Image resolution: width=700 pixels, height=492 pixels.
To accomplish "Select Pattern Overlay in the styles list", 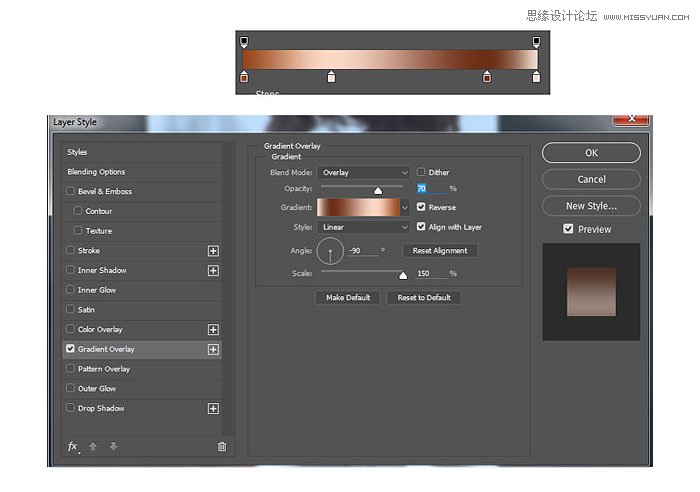I will point(142,369).
